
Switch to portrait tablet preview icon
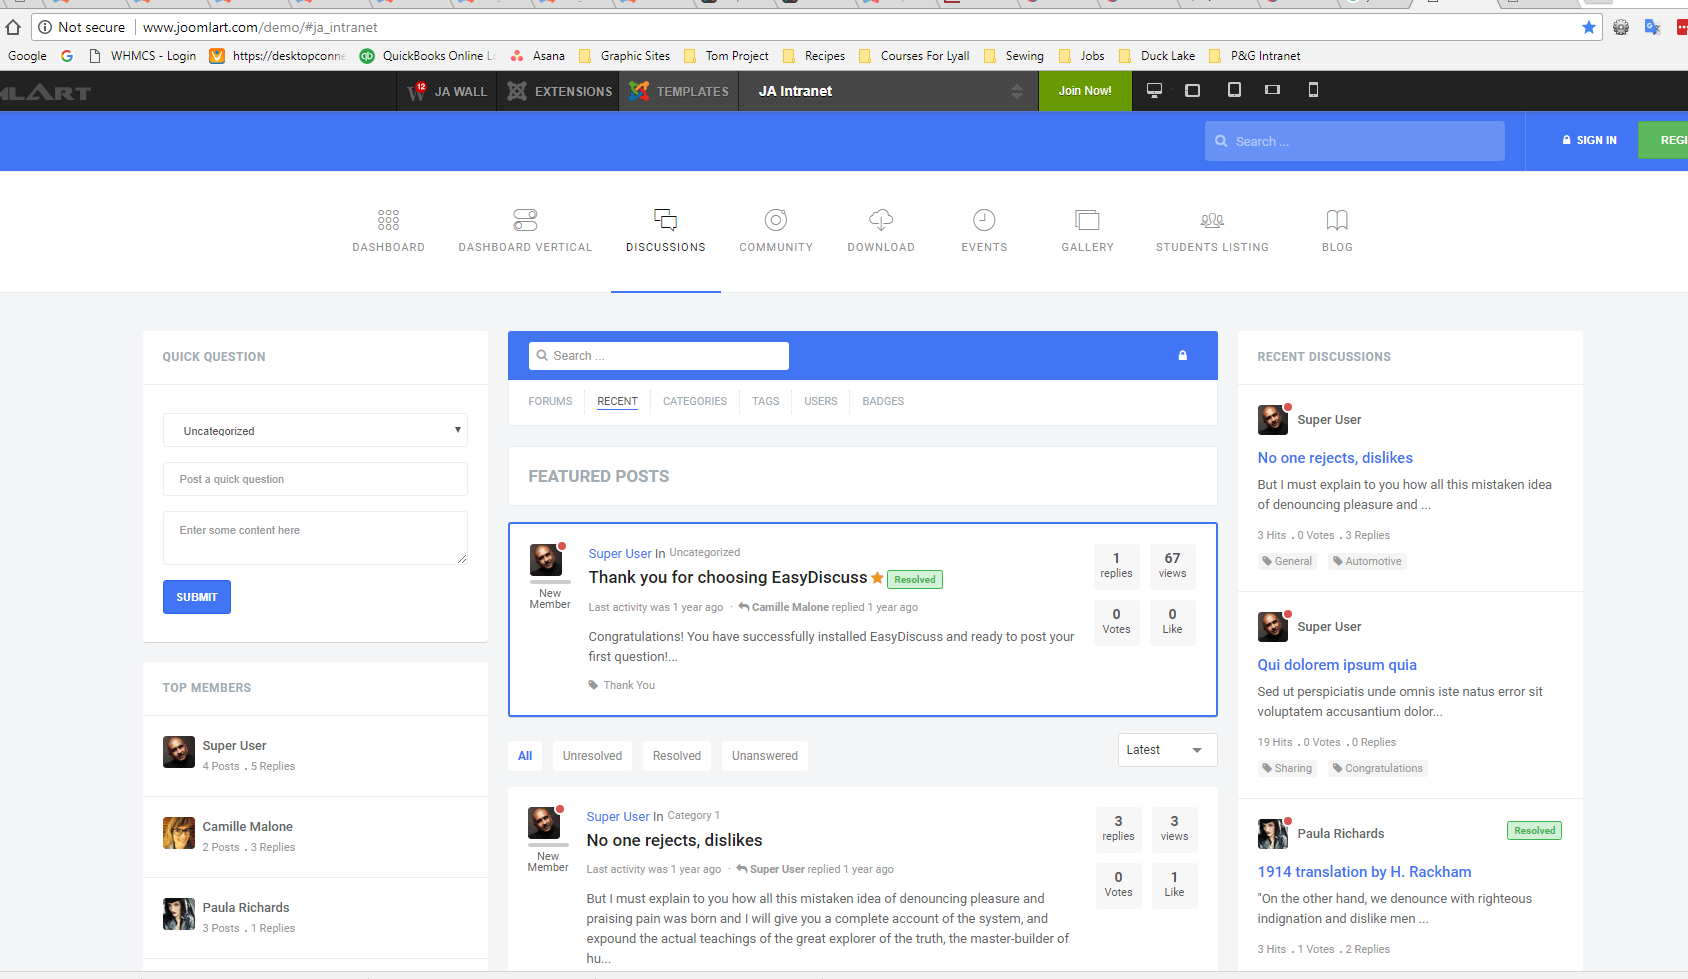[x=1234, y=90]
